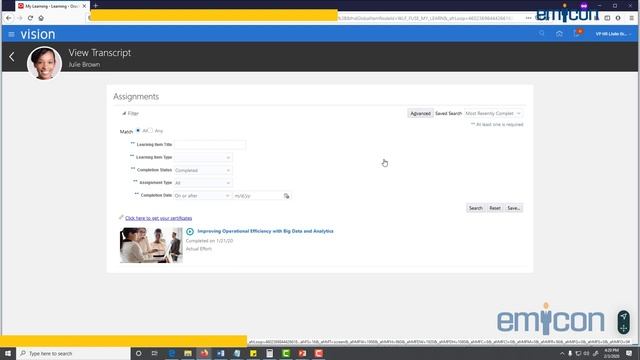Open the Saved Search dropdown
The height and width of the screenshot is (360, 640).
[493, 113]
